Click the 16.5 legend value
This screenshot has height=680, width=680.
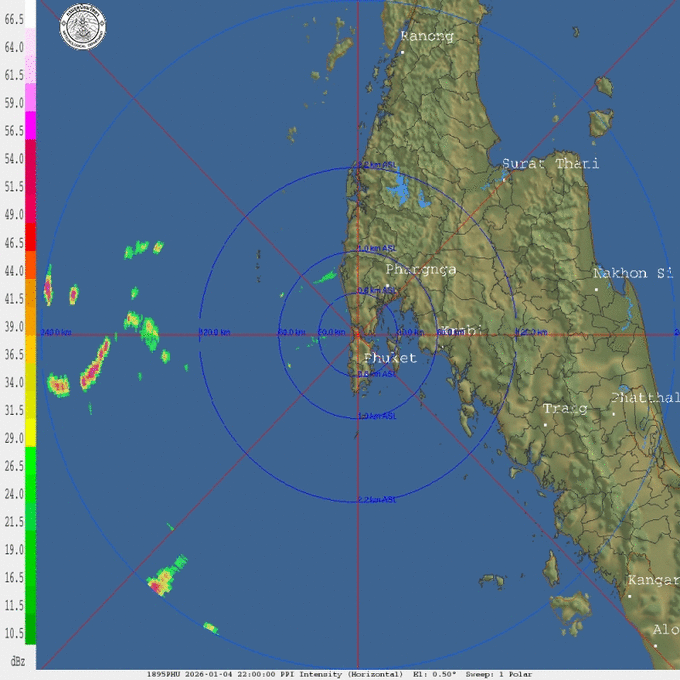[14, 578]
